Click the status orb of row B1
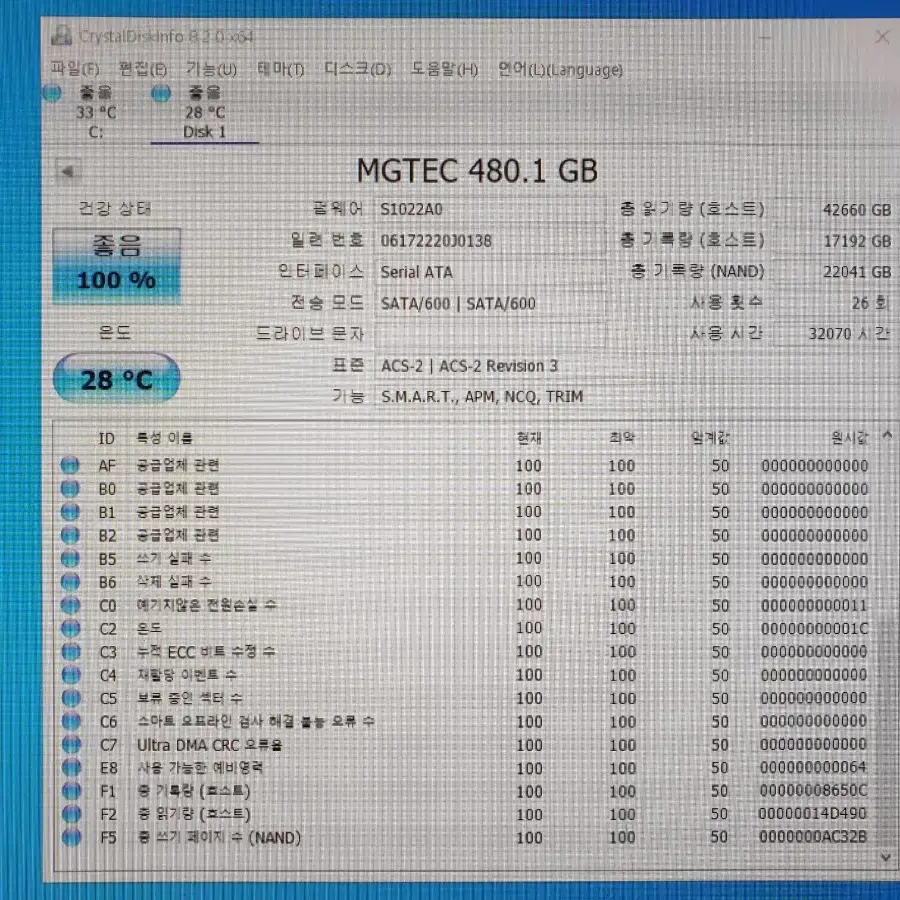 (70, 511)
